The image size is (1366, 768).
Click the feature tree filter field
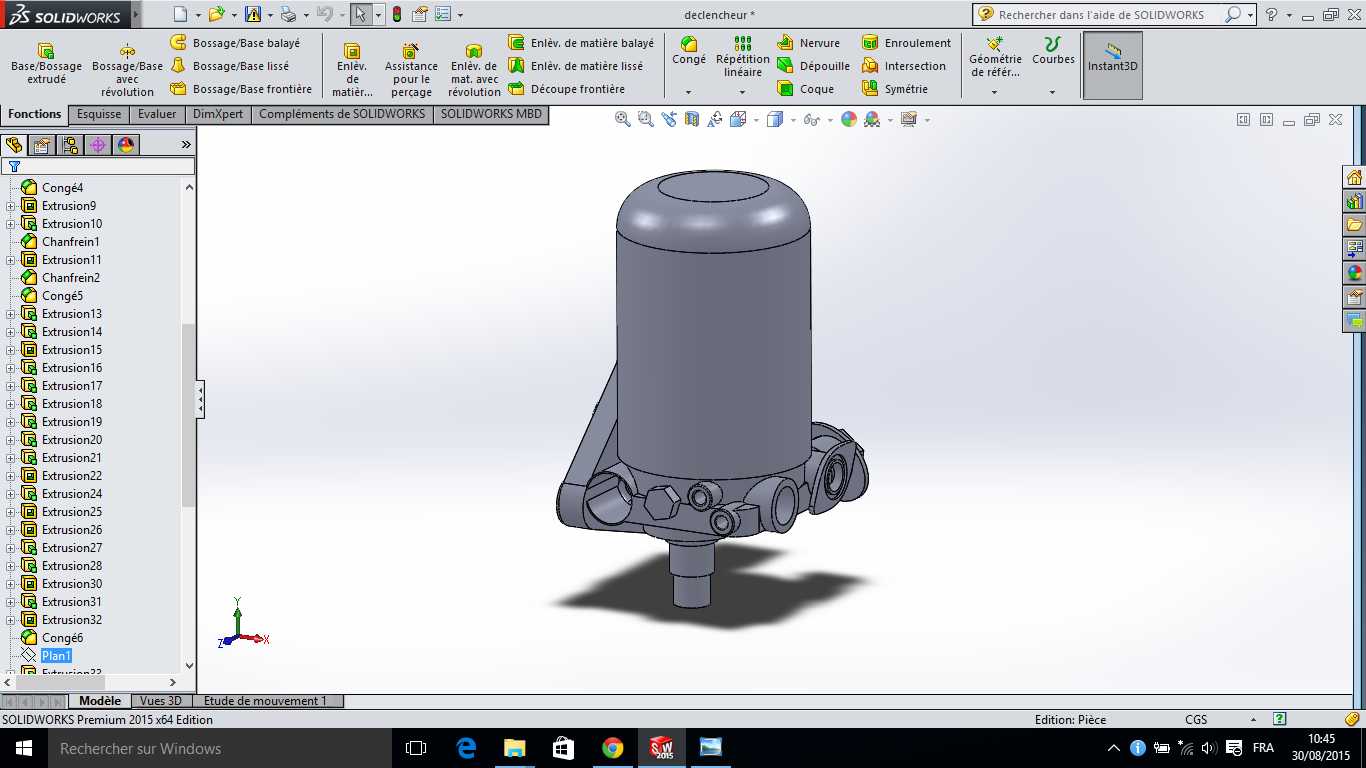click(x=98, y=166)
